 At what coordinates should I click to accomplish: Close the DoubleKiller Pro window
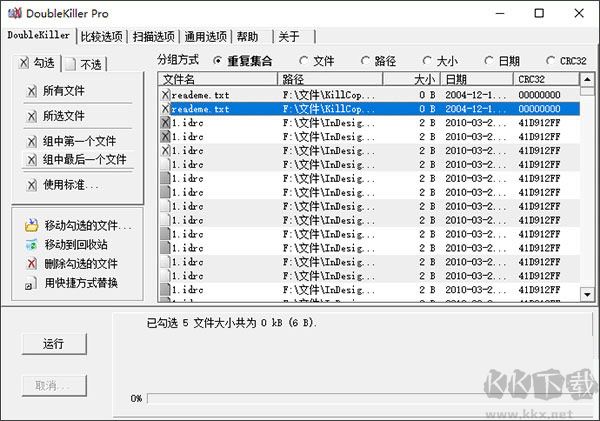tap(579, 13)
